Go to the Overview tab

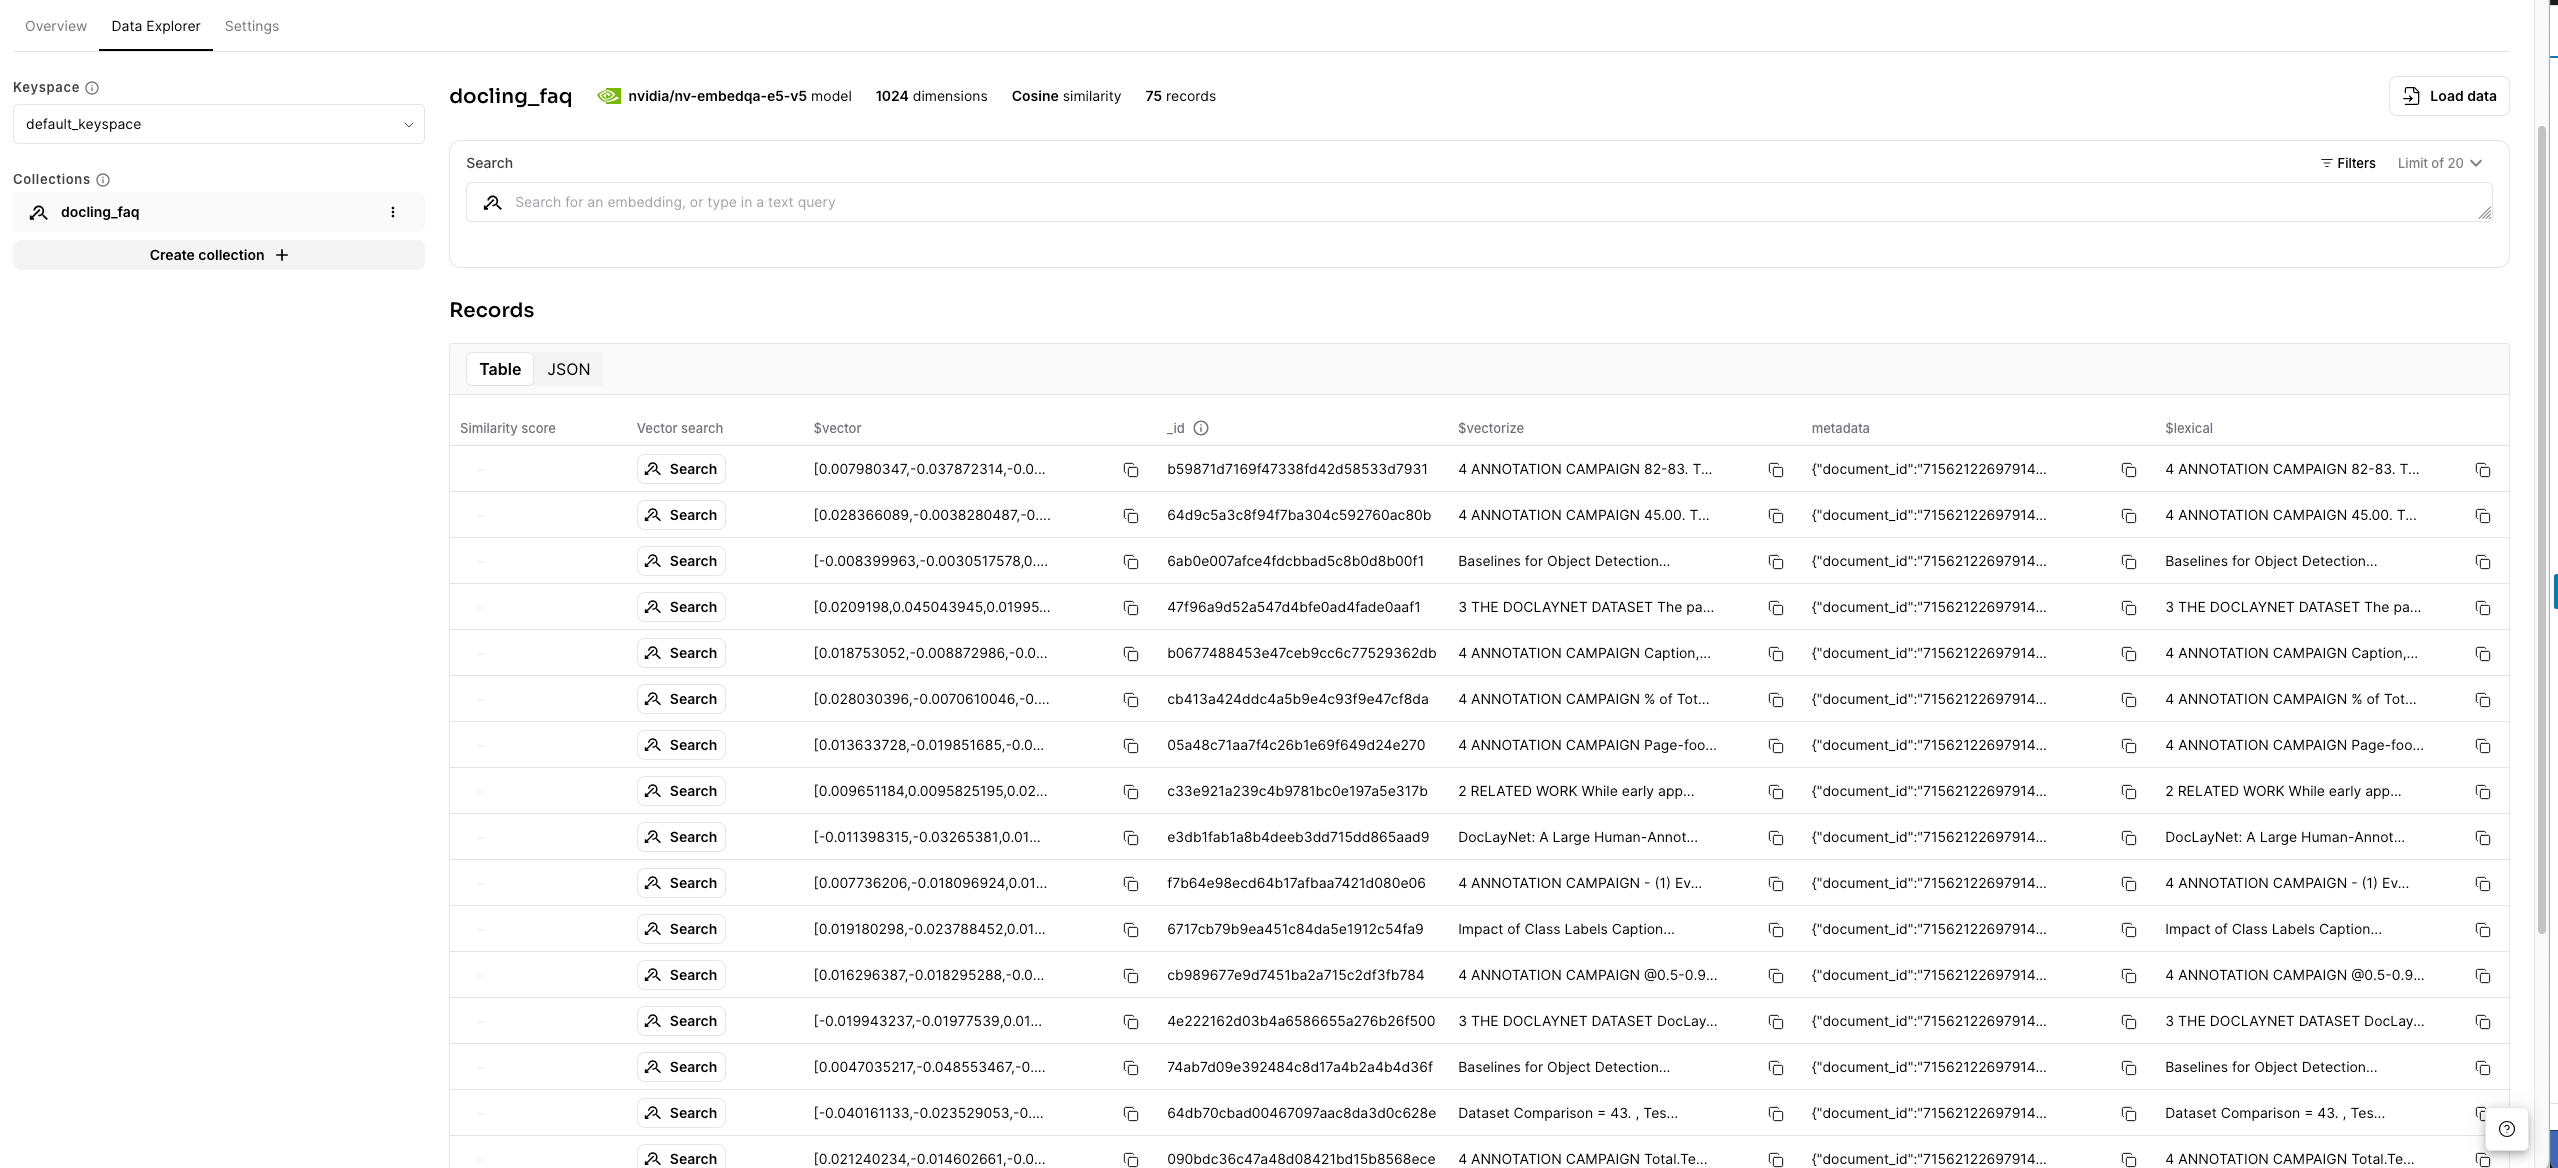point(56,26)
